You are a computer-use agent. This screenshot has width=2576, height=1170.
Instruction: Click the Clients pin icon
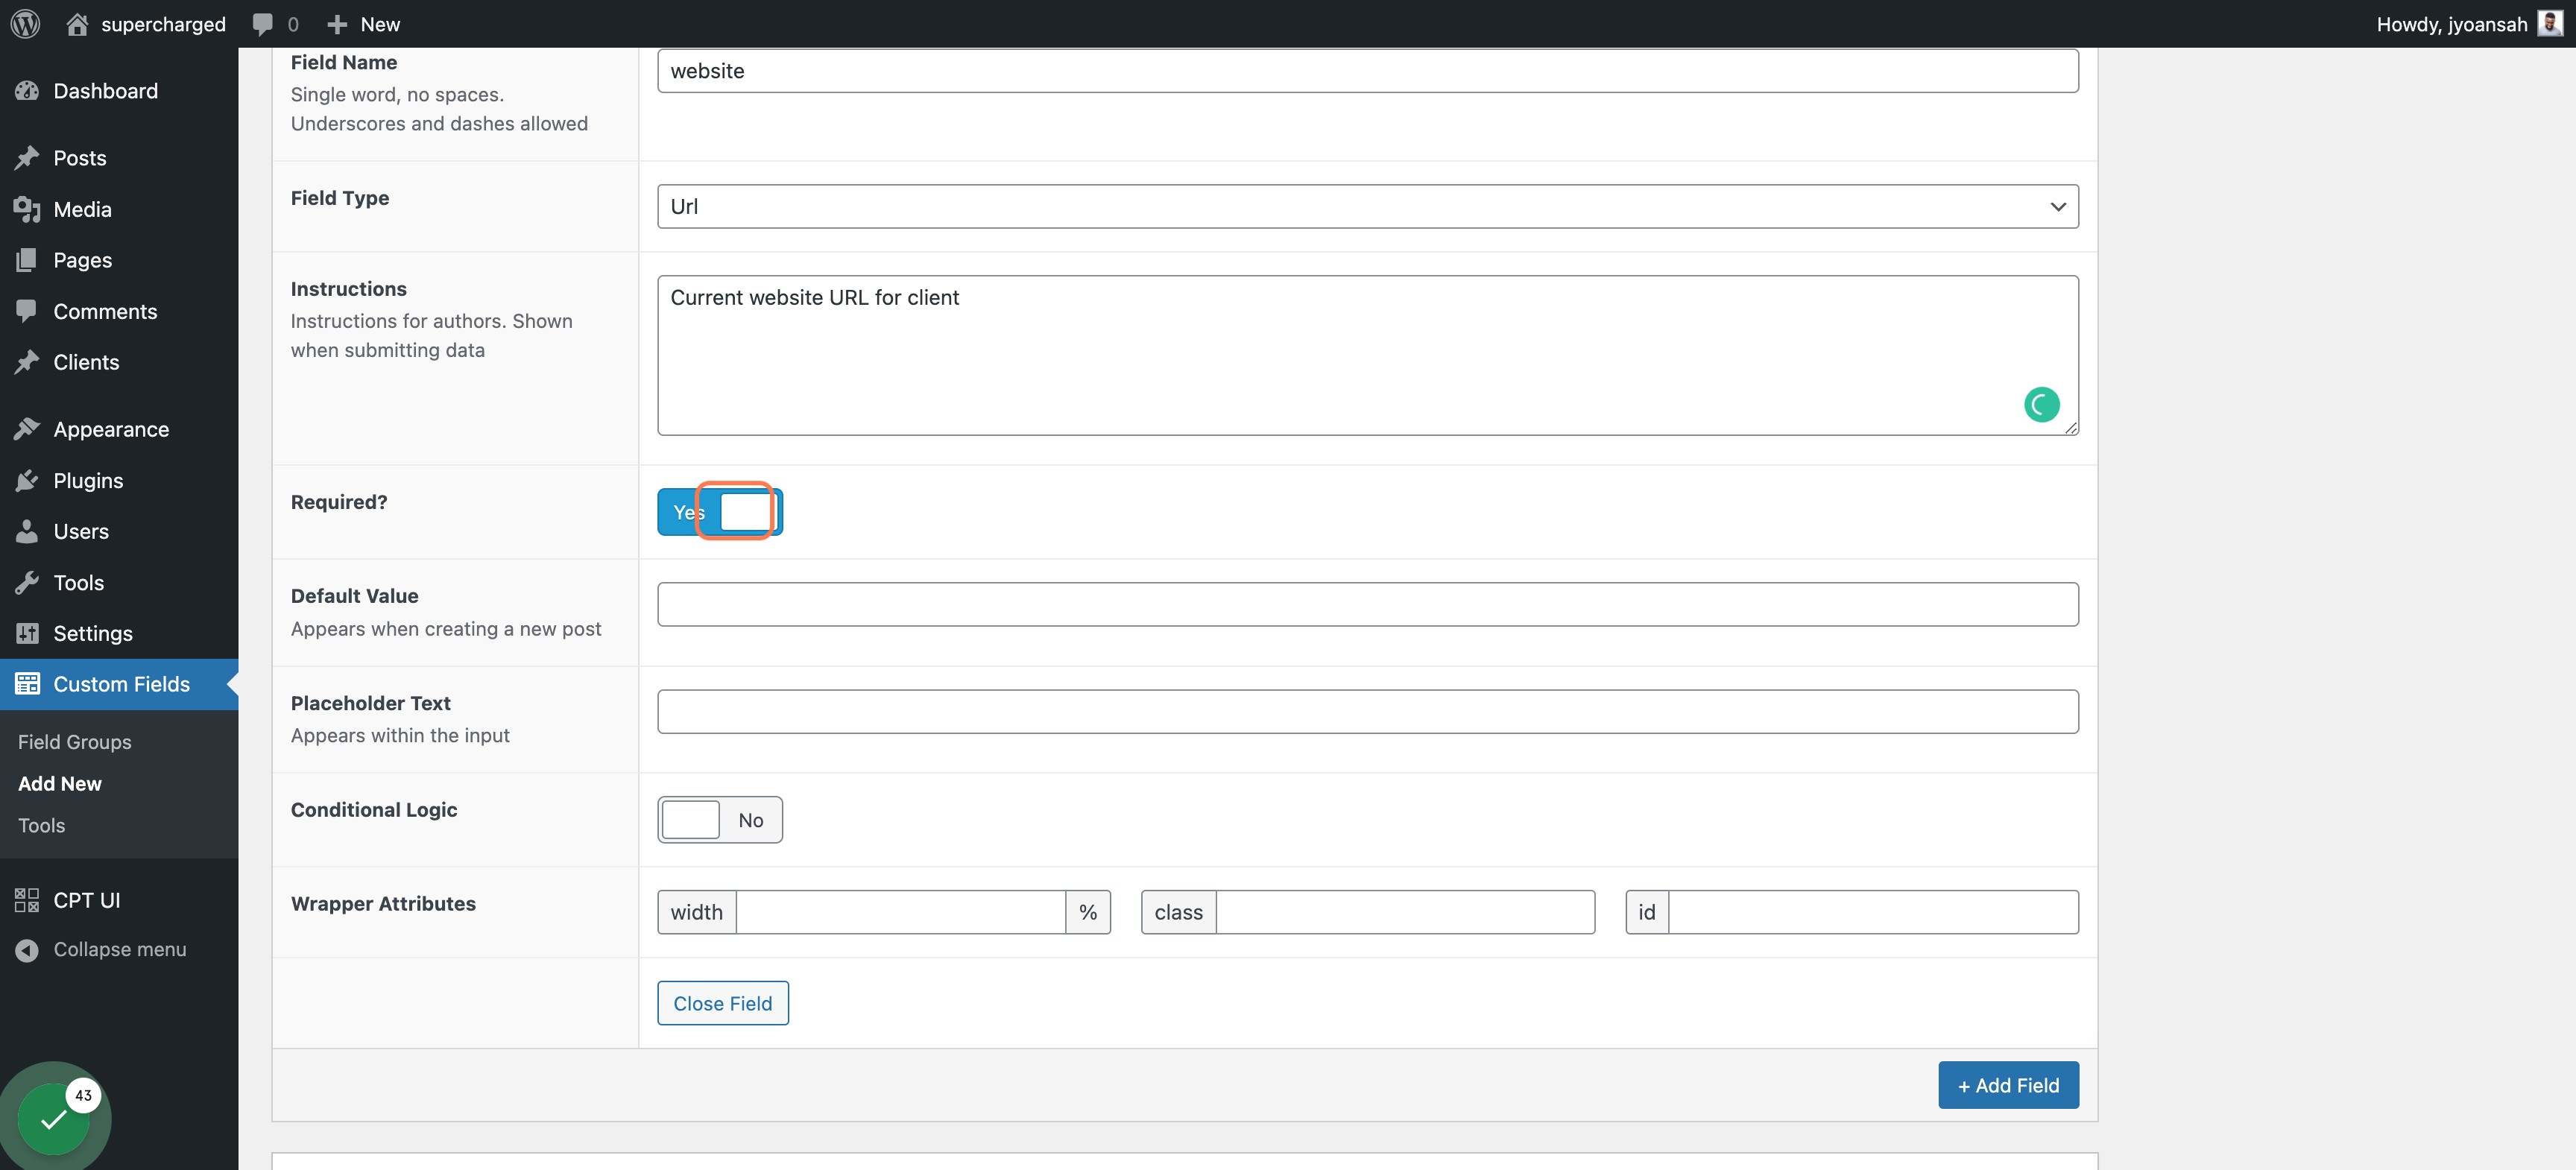(x=27, y=362)
